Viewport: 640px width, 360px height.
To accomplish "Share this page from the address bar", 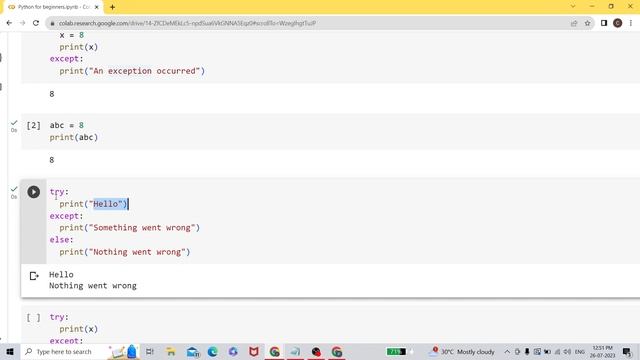I will (574, 23).
